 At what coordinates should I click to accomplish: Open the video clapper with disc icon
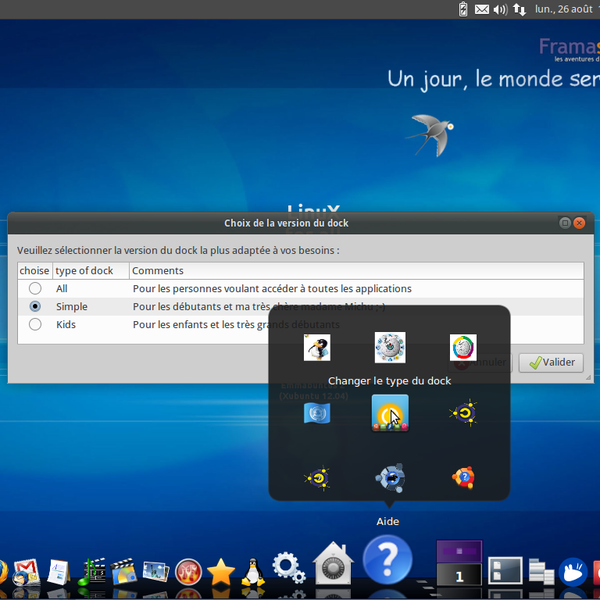point(124,572)
